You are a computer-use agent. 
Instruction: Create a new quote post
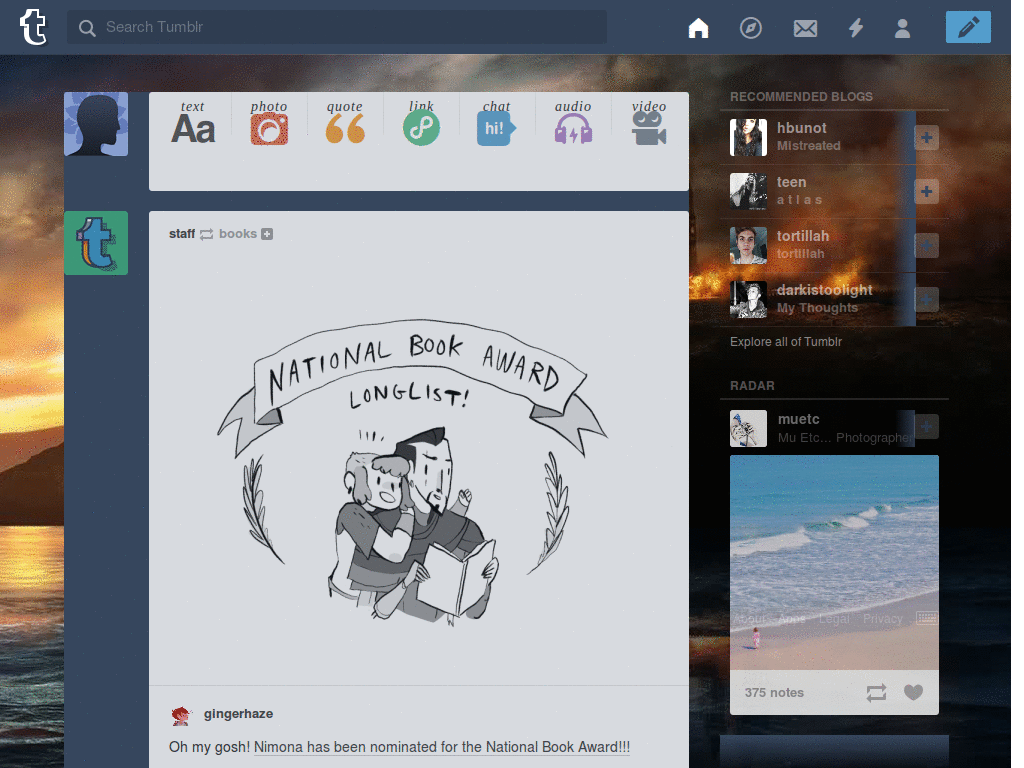coord(345,123)
